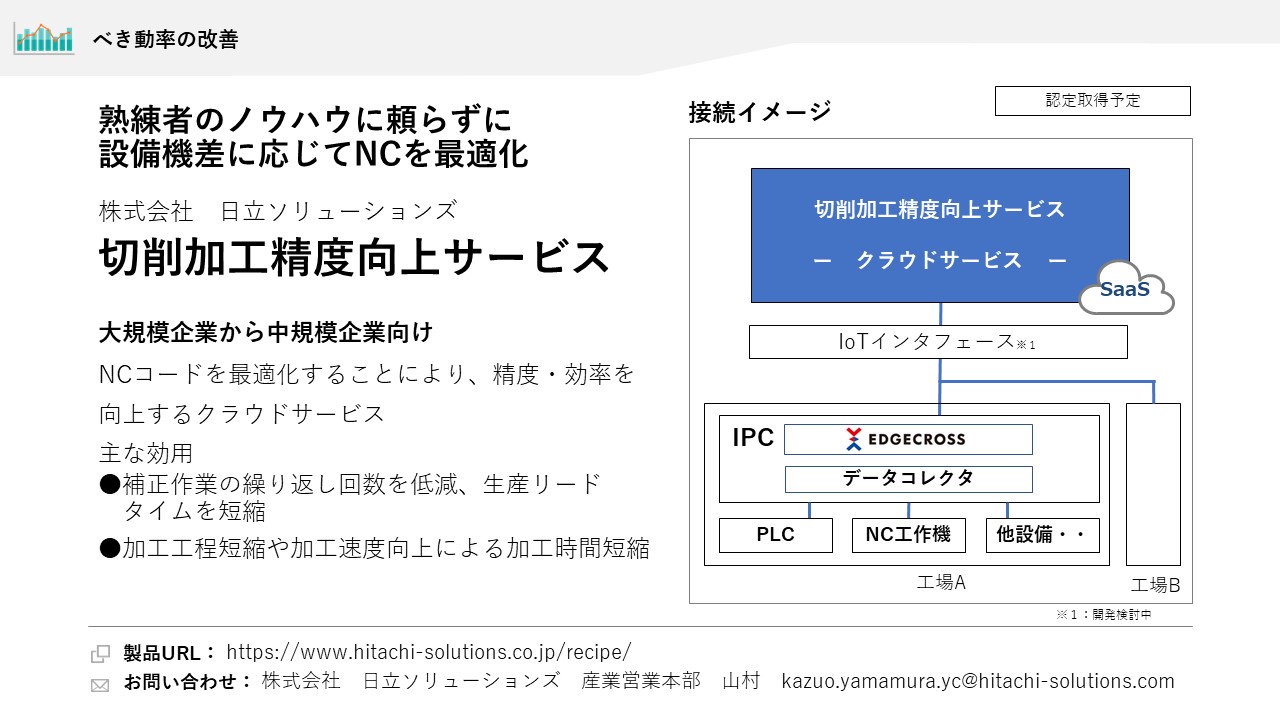Click the 加工工程短縮や加工速度向上 bullet

pos(375,548)
